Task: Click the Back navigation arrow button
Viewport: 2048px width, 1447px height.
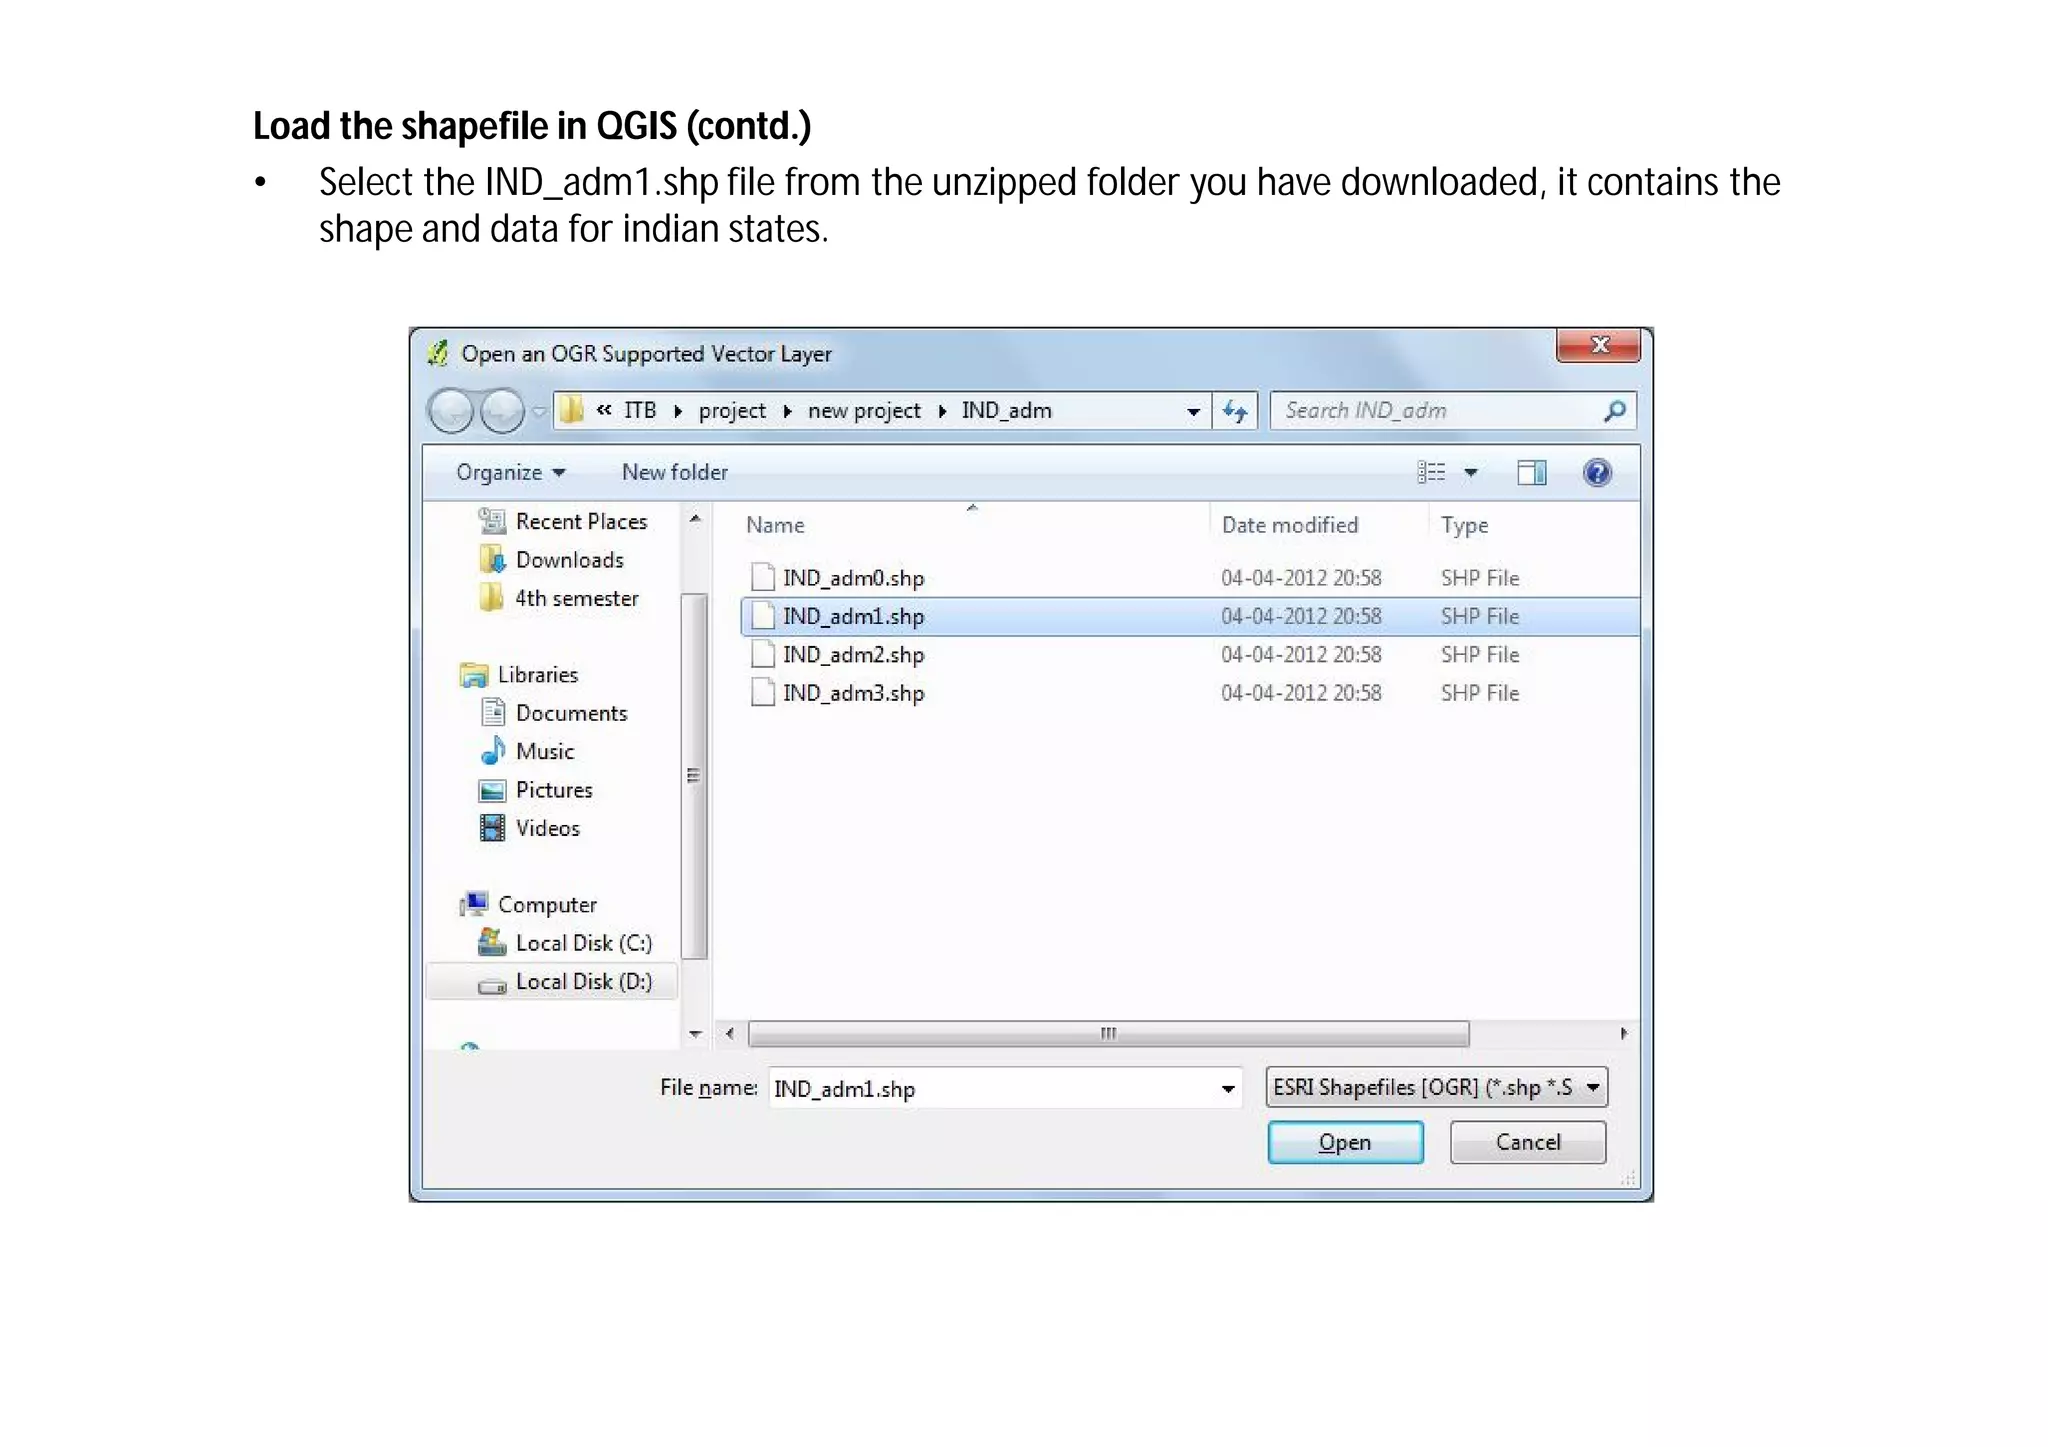Action: click(x=450, y=411)
